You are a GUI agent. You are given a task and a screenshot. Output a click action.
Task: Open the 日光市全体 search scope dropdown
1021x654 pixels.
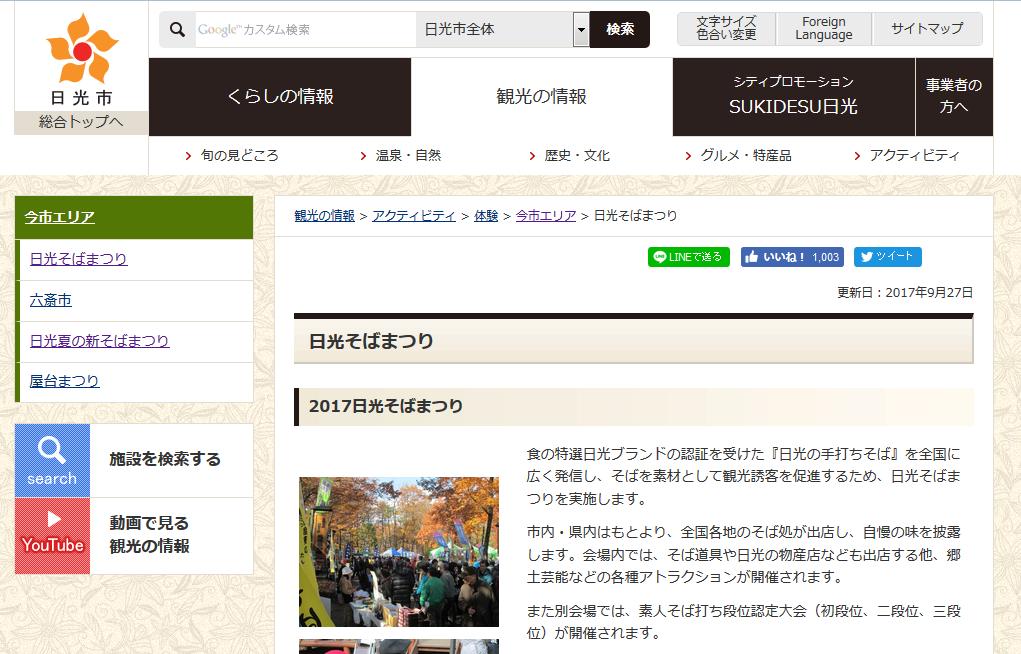503,29
